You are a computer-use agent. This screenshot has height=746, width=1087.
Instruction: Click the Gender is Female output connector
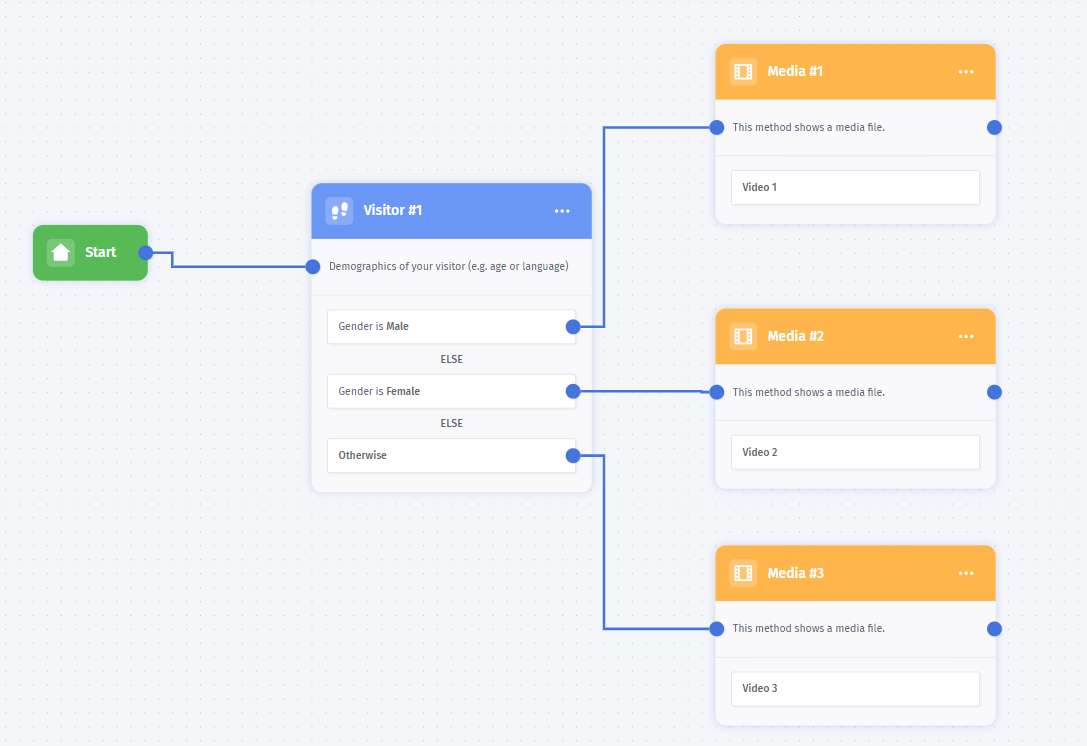pos(573,391)
